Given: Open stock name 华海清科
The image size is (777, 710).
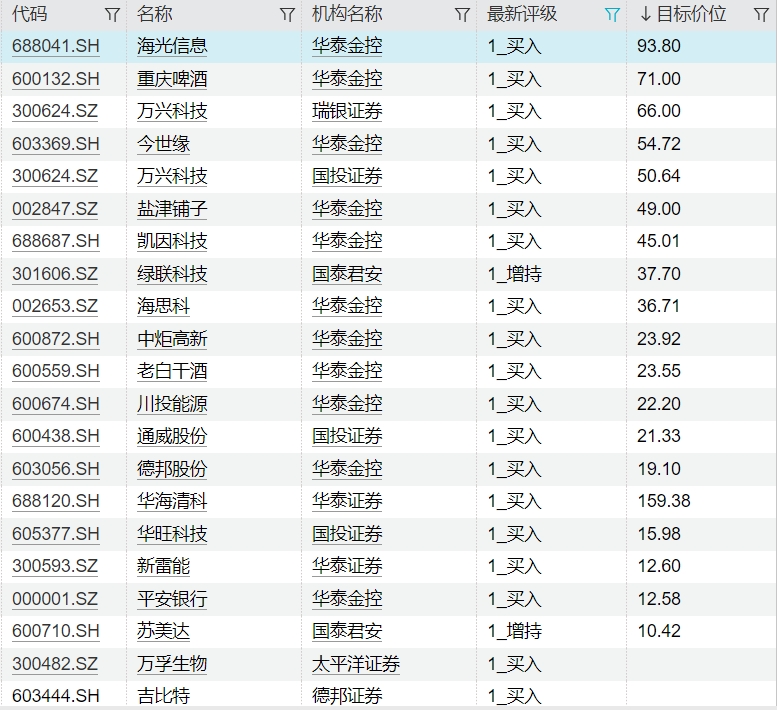Looking at the screenshot, I should pyautogui.click(x=172, y=501).
